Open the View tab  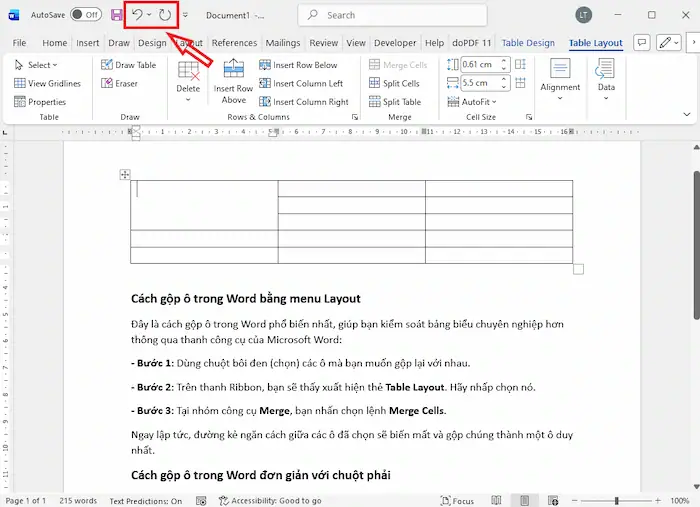(x=356, y=43)
